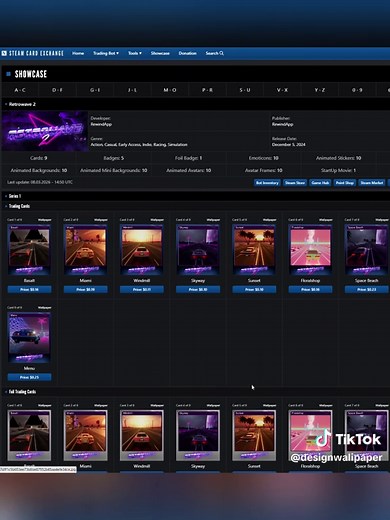Select the G-I alphabet tab
This screenshot has width=390, height=520.
[x=95, y=90]
